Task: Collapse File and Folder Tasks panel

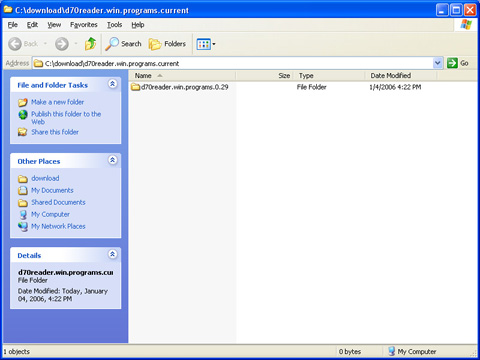Action: (x=113, y=84)
